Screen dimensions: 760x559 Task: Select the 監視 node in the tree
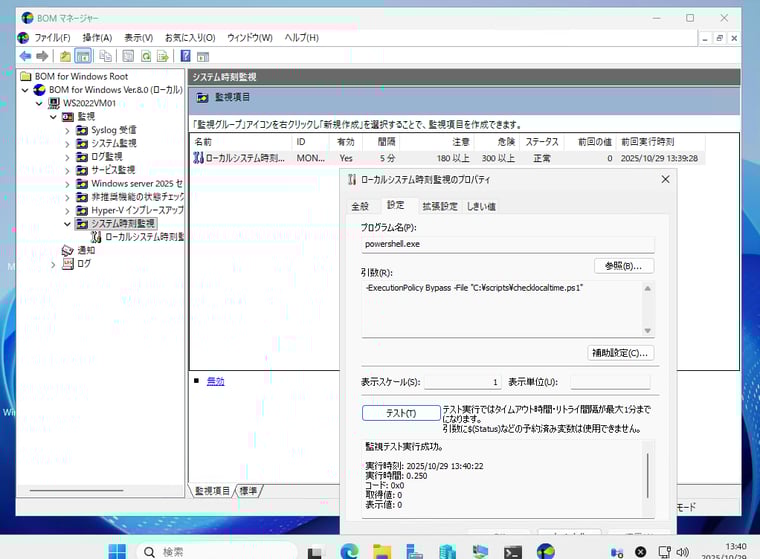point(86,116)
